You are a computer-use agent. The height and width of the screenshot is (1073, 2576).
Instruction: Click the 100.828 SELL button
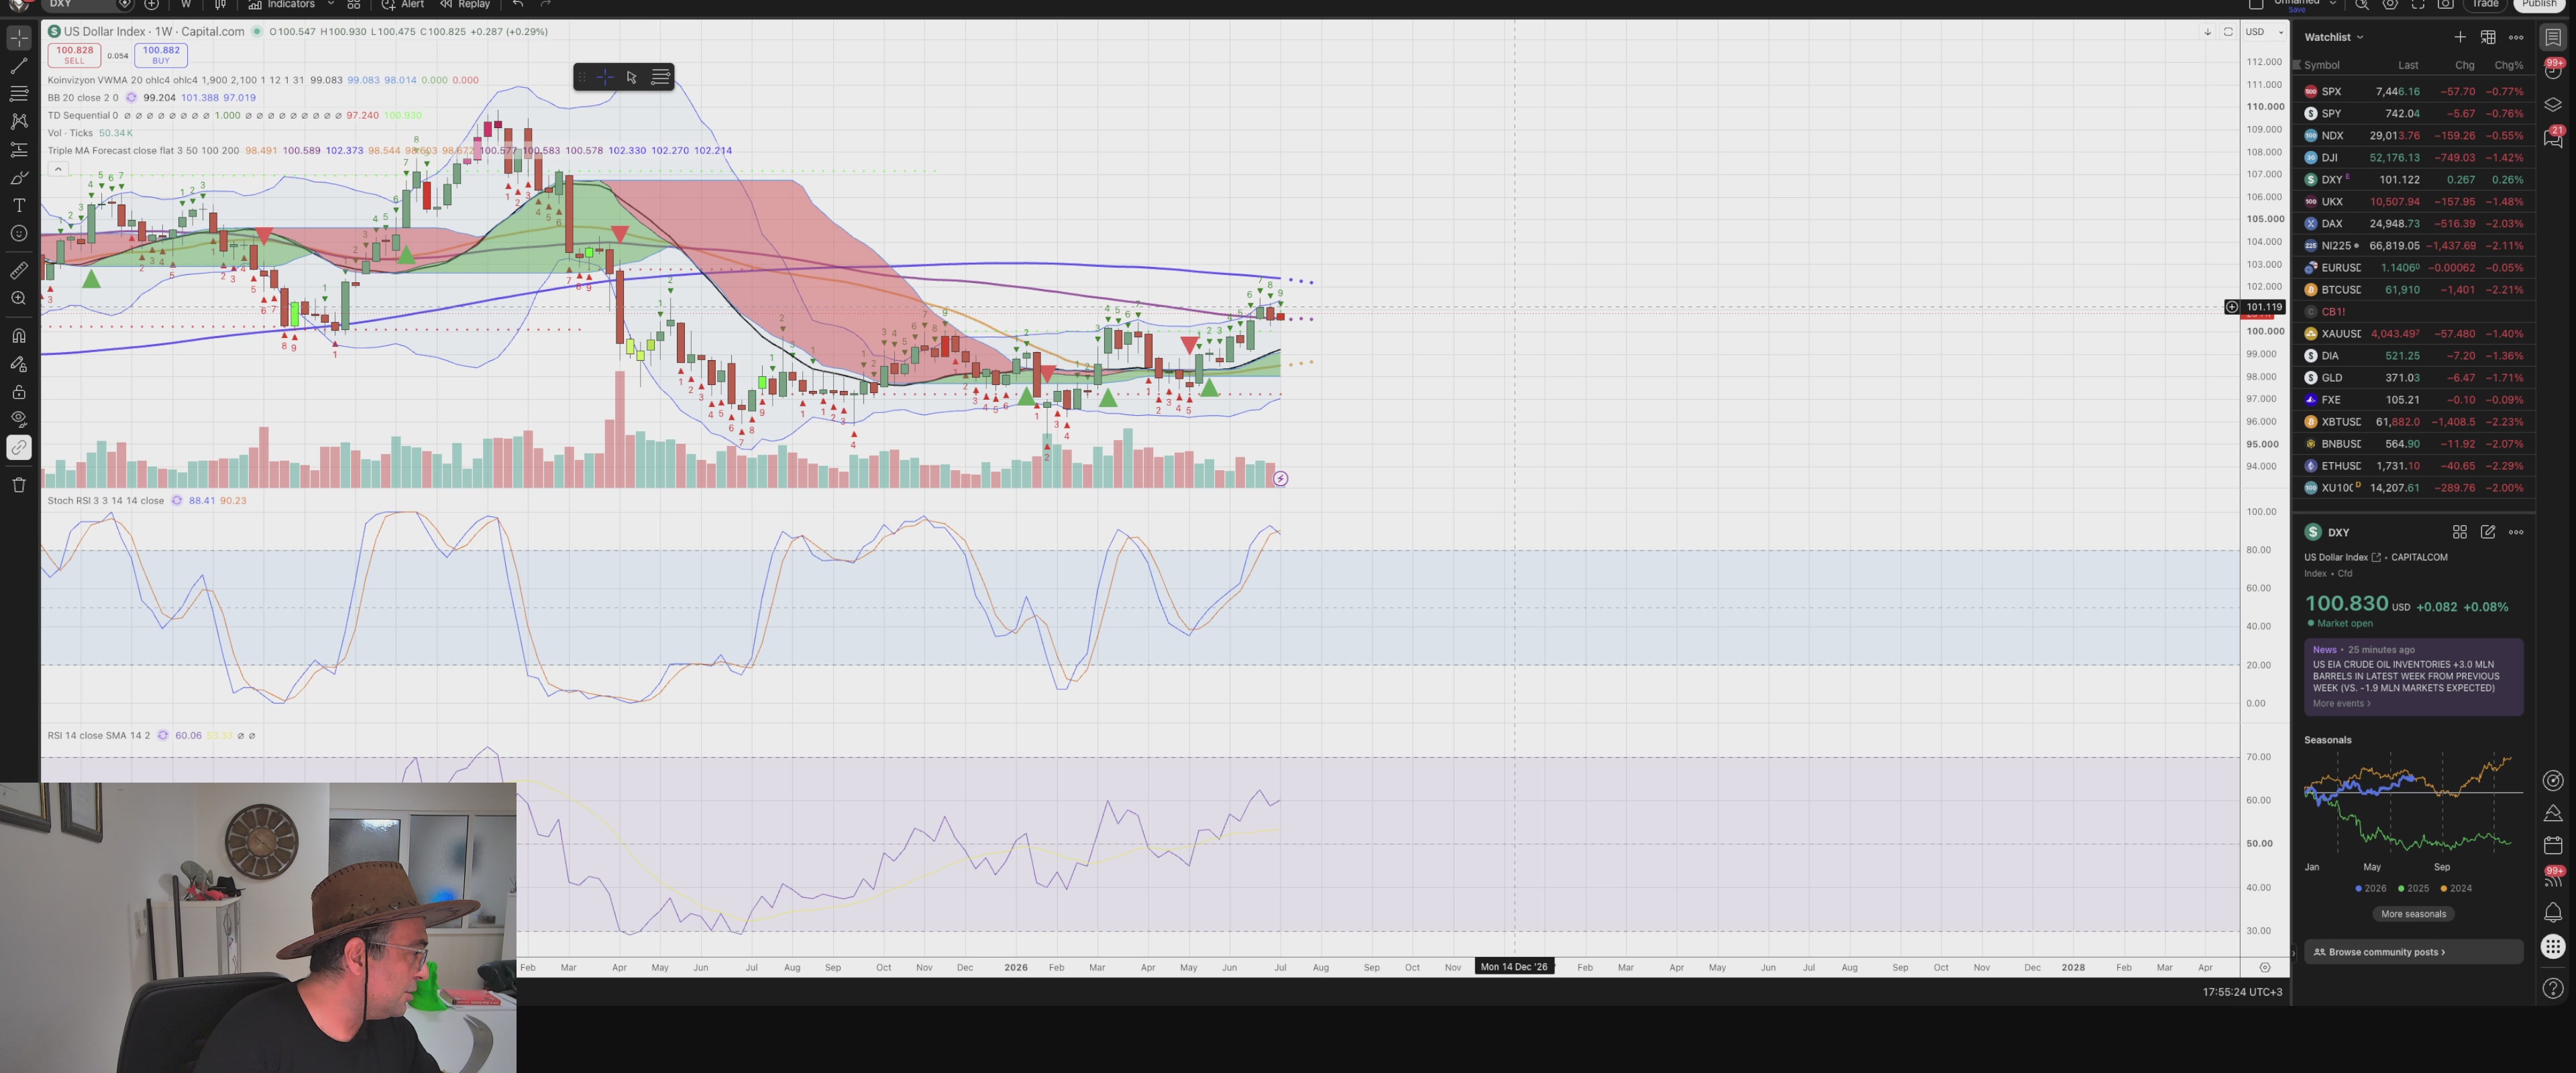[x=74, y=55]
